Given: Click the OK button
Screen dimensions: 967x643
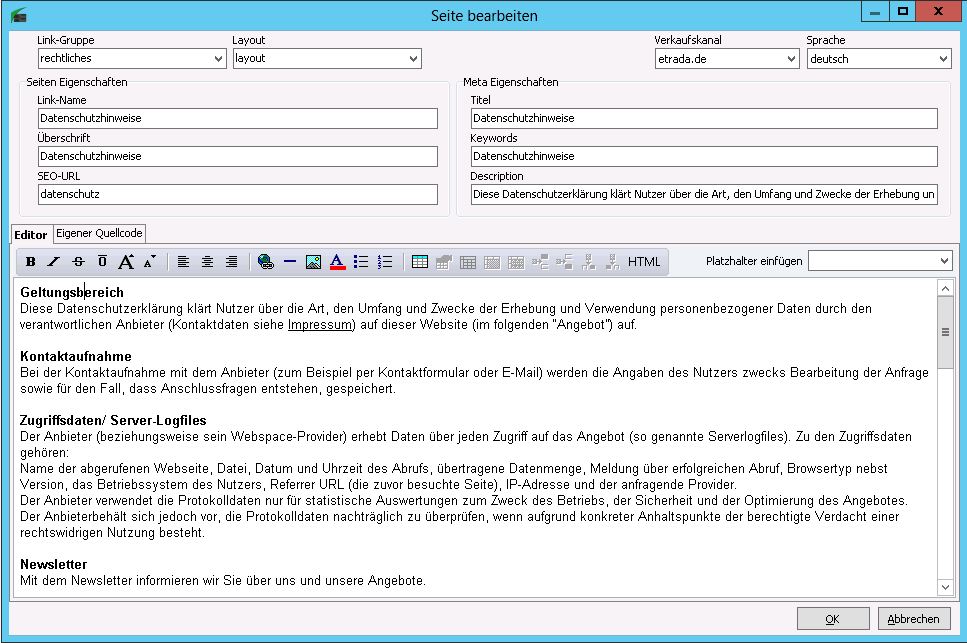Looking at the screenshot, I should tap(832, 619).
